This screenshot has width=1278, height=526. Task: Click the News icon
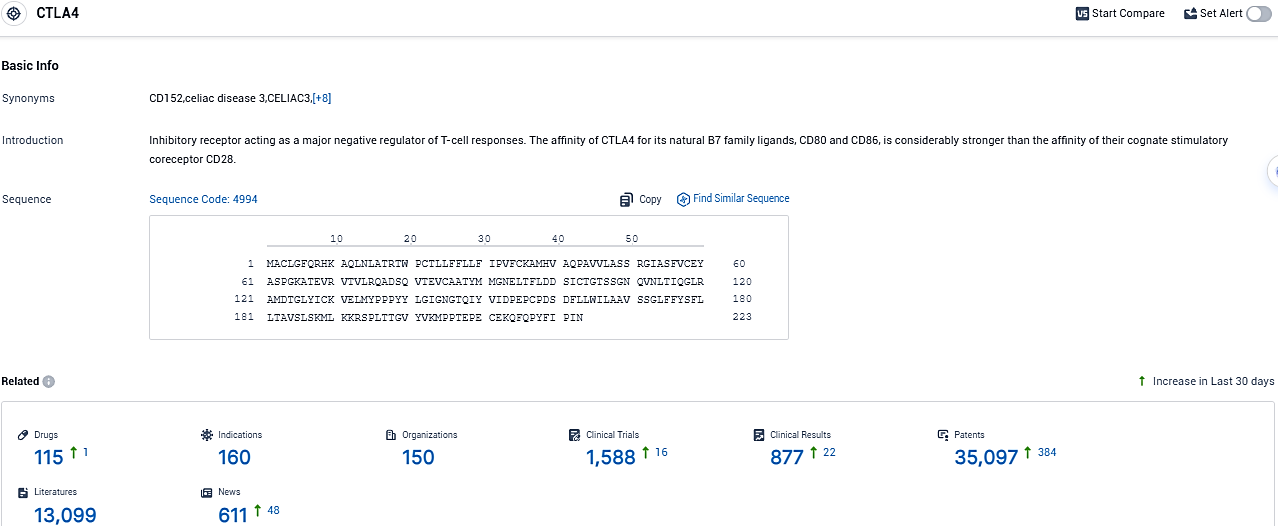coord(207,493)
